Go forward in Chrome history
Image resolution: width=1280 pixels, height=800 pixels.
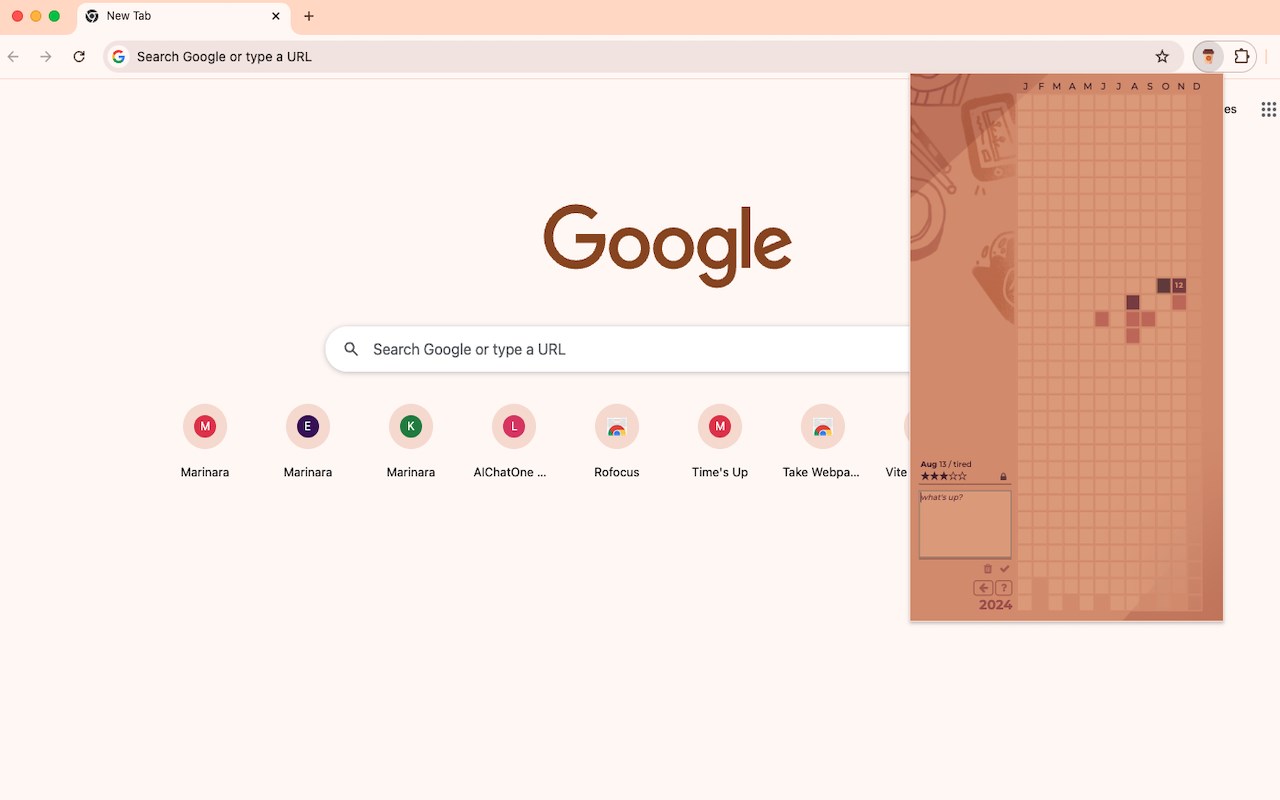pyautogui.click(x=46, y=57)
